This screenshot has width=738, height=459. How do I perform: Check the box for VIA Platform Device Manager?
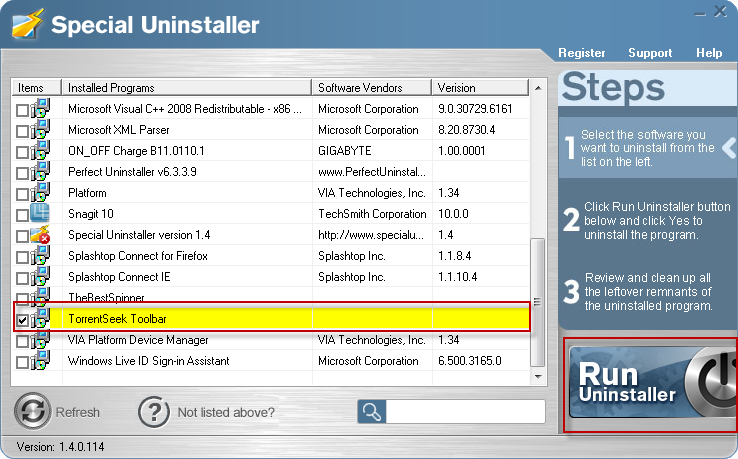(22, 341)
